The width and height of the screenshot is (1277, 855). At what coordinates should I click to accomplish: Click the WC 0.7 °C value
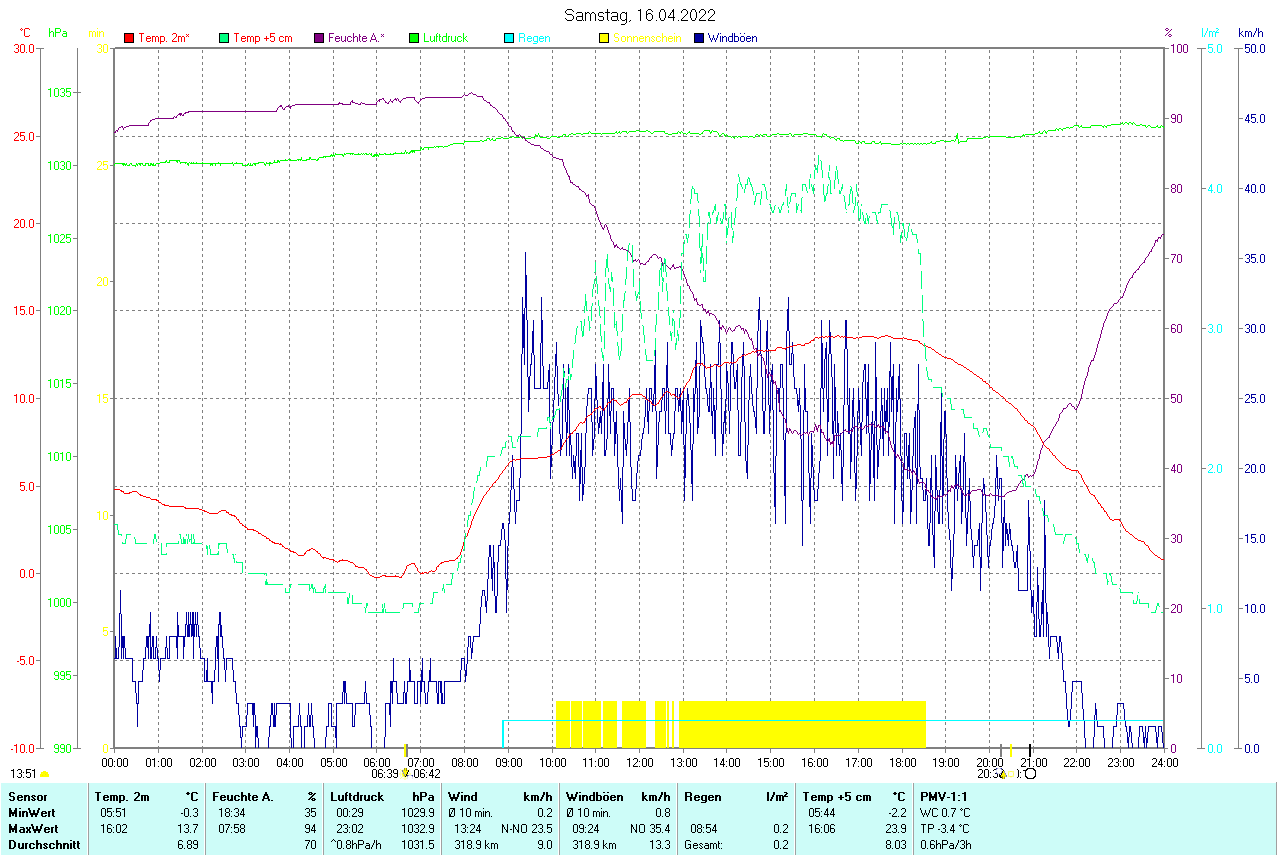[x=946, y=813]
